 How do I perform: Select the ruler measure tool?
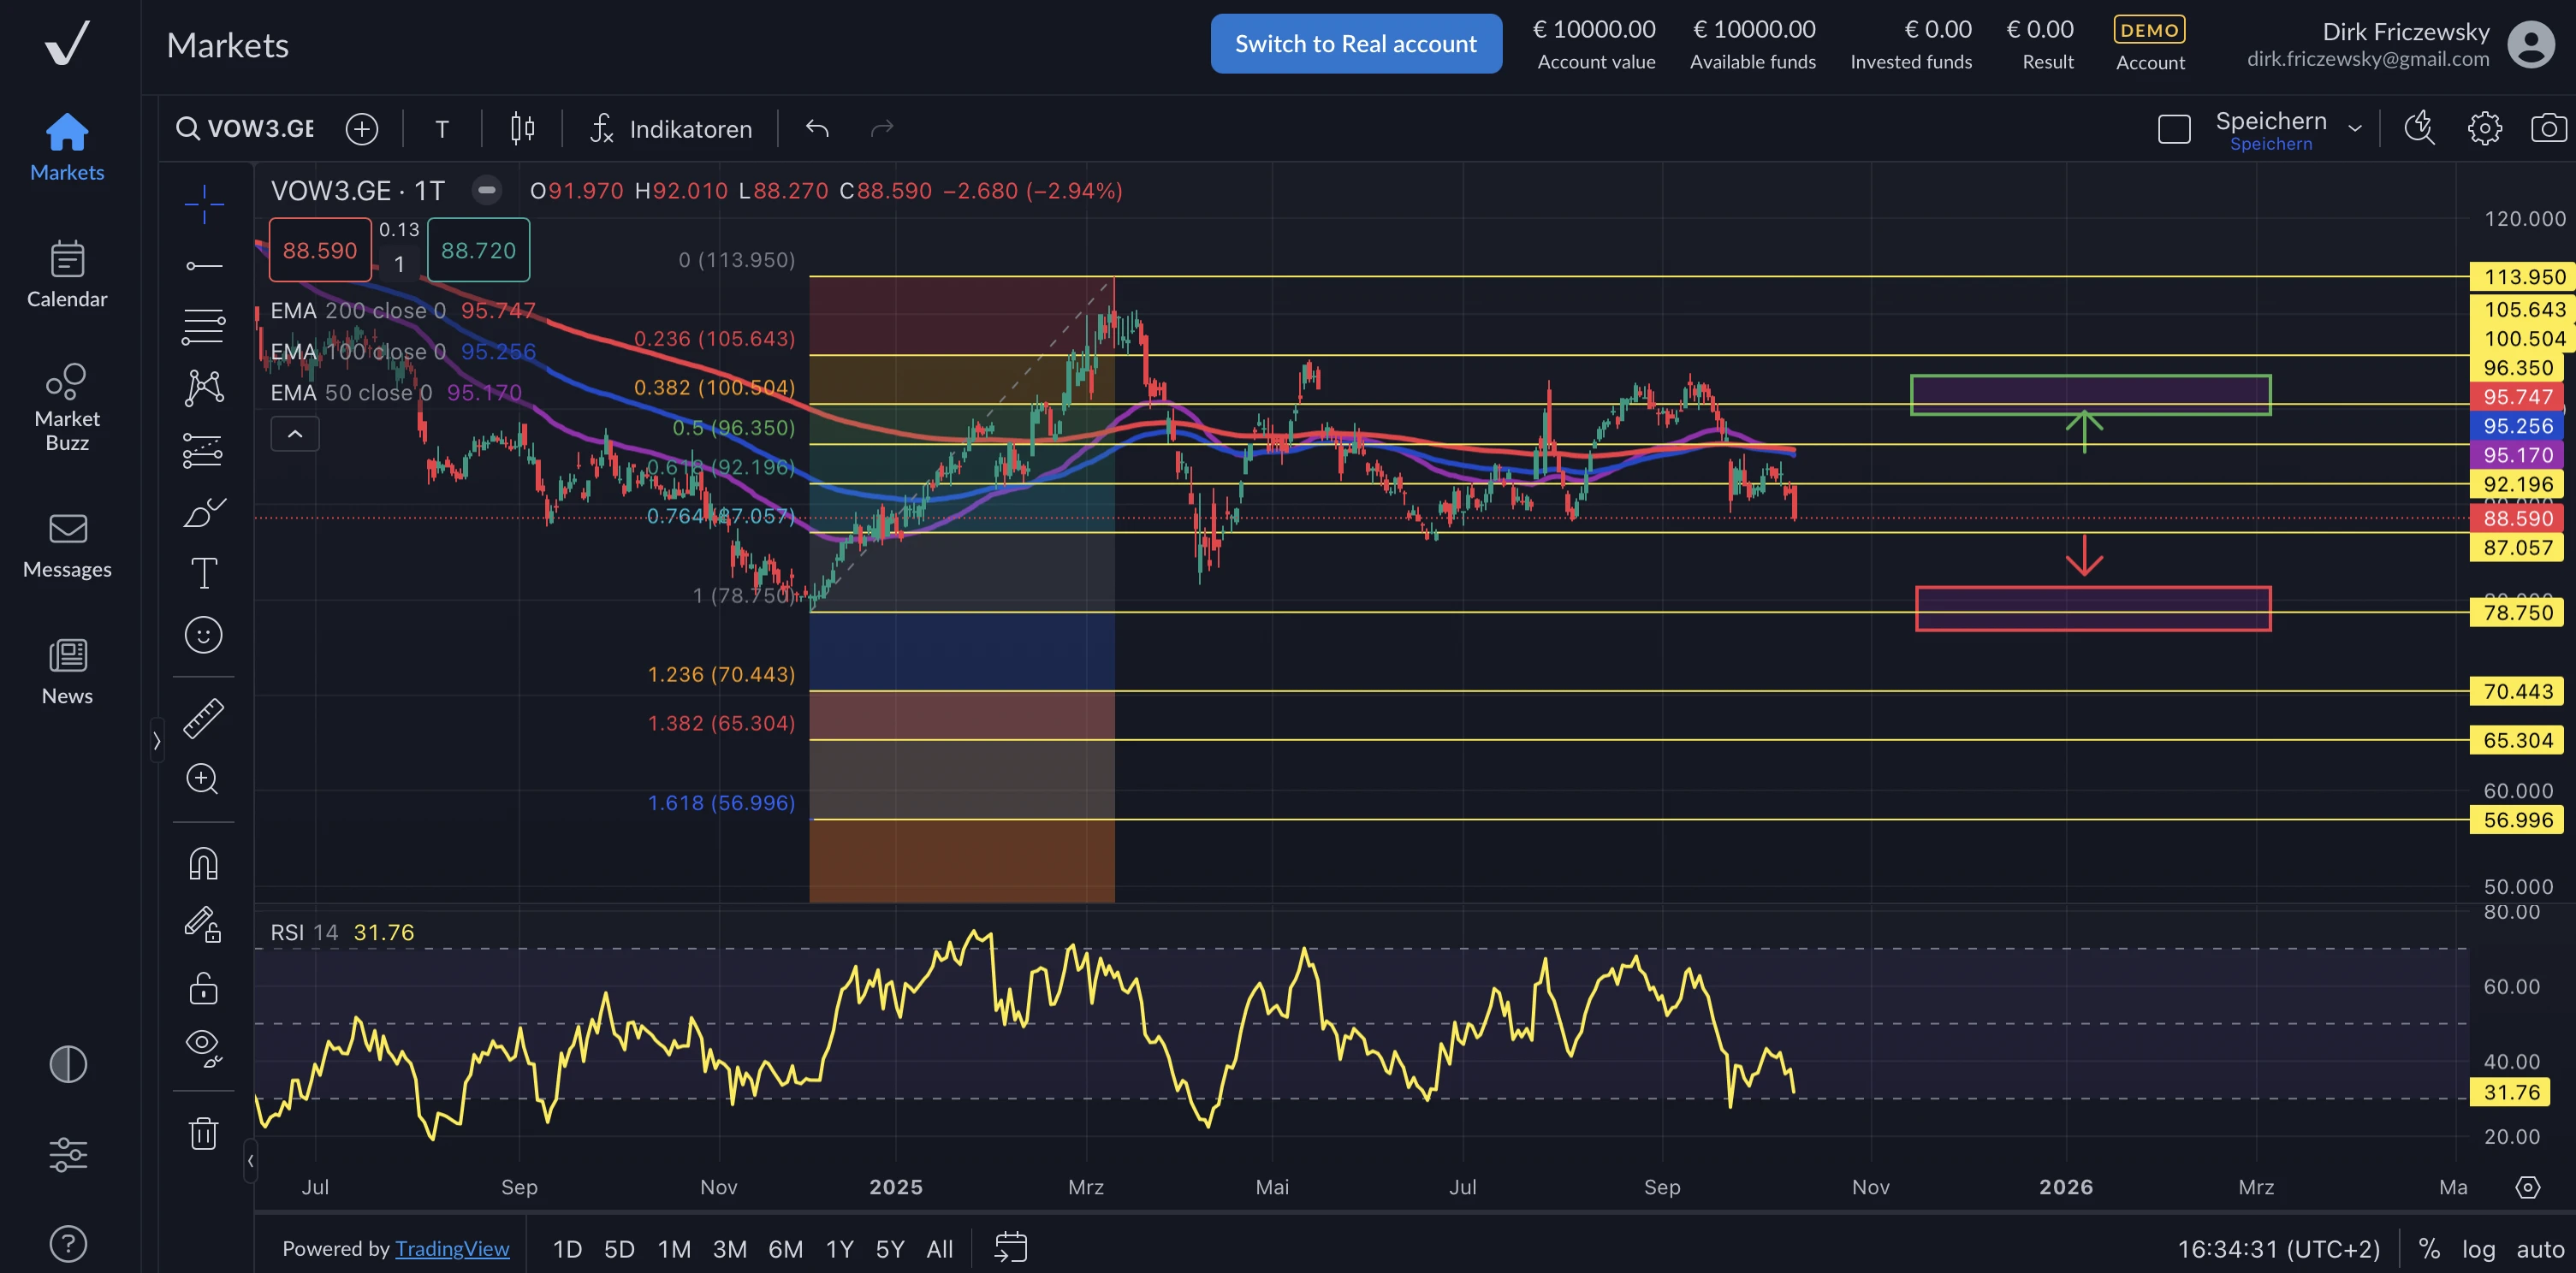point(203,718)
